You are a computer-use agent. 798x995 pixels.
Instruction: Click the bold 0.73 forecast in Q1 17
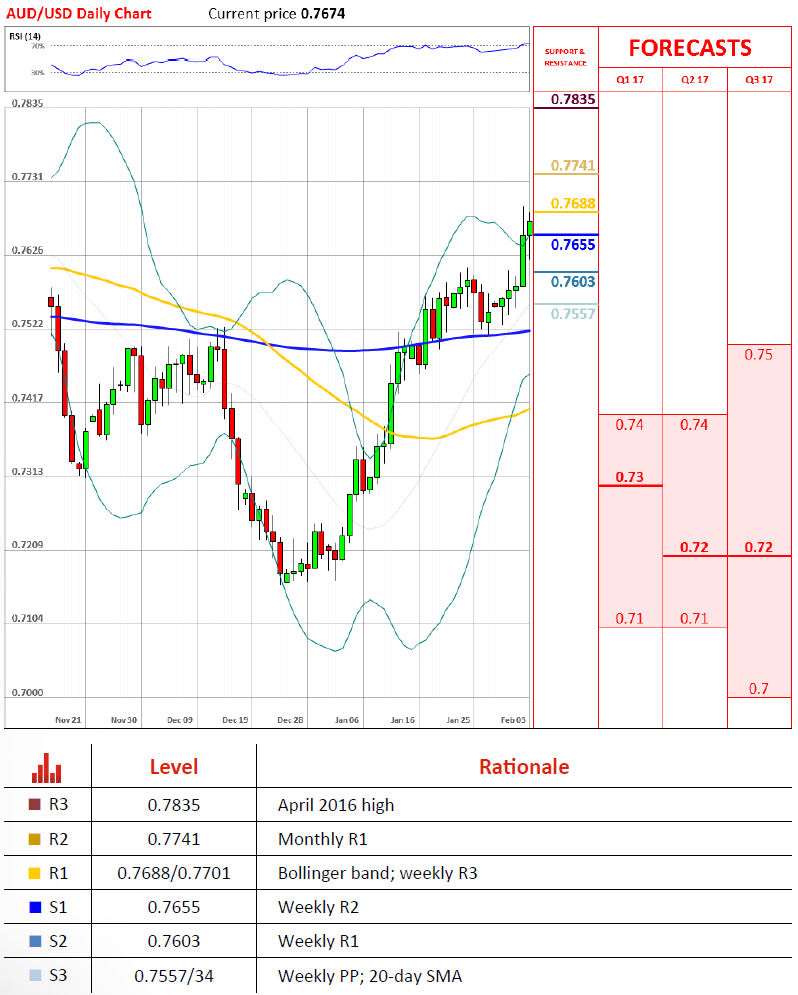[629, 477]
